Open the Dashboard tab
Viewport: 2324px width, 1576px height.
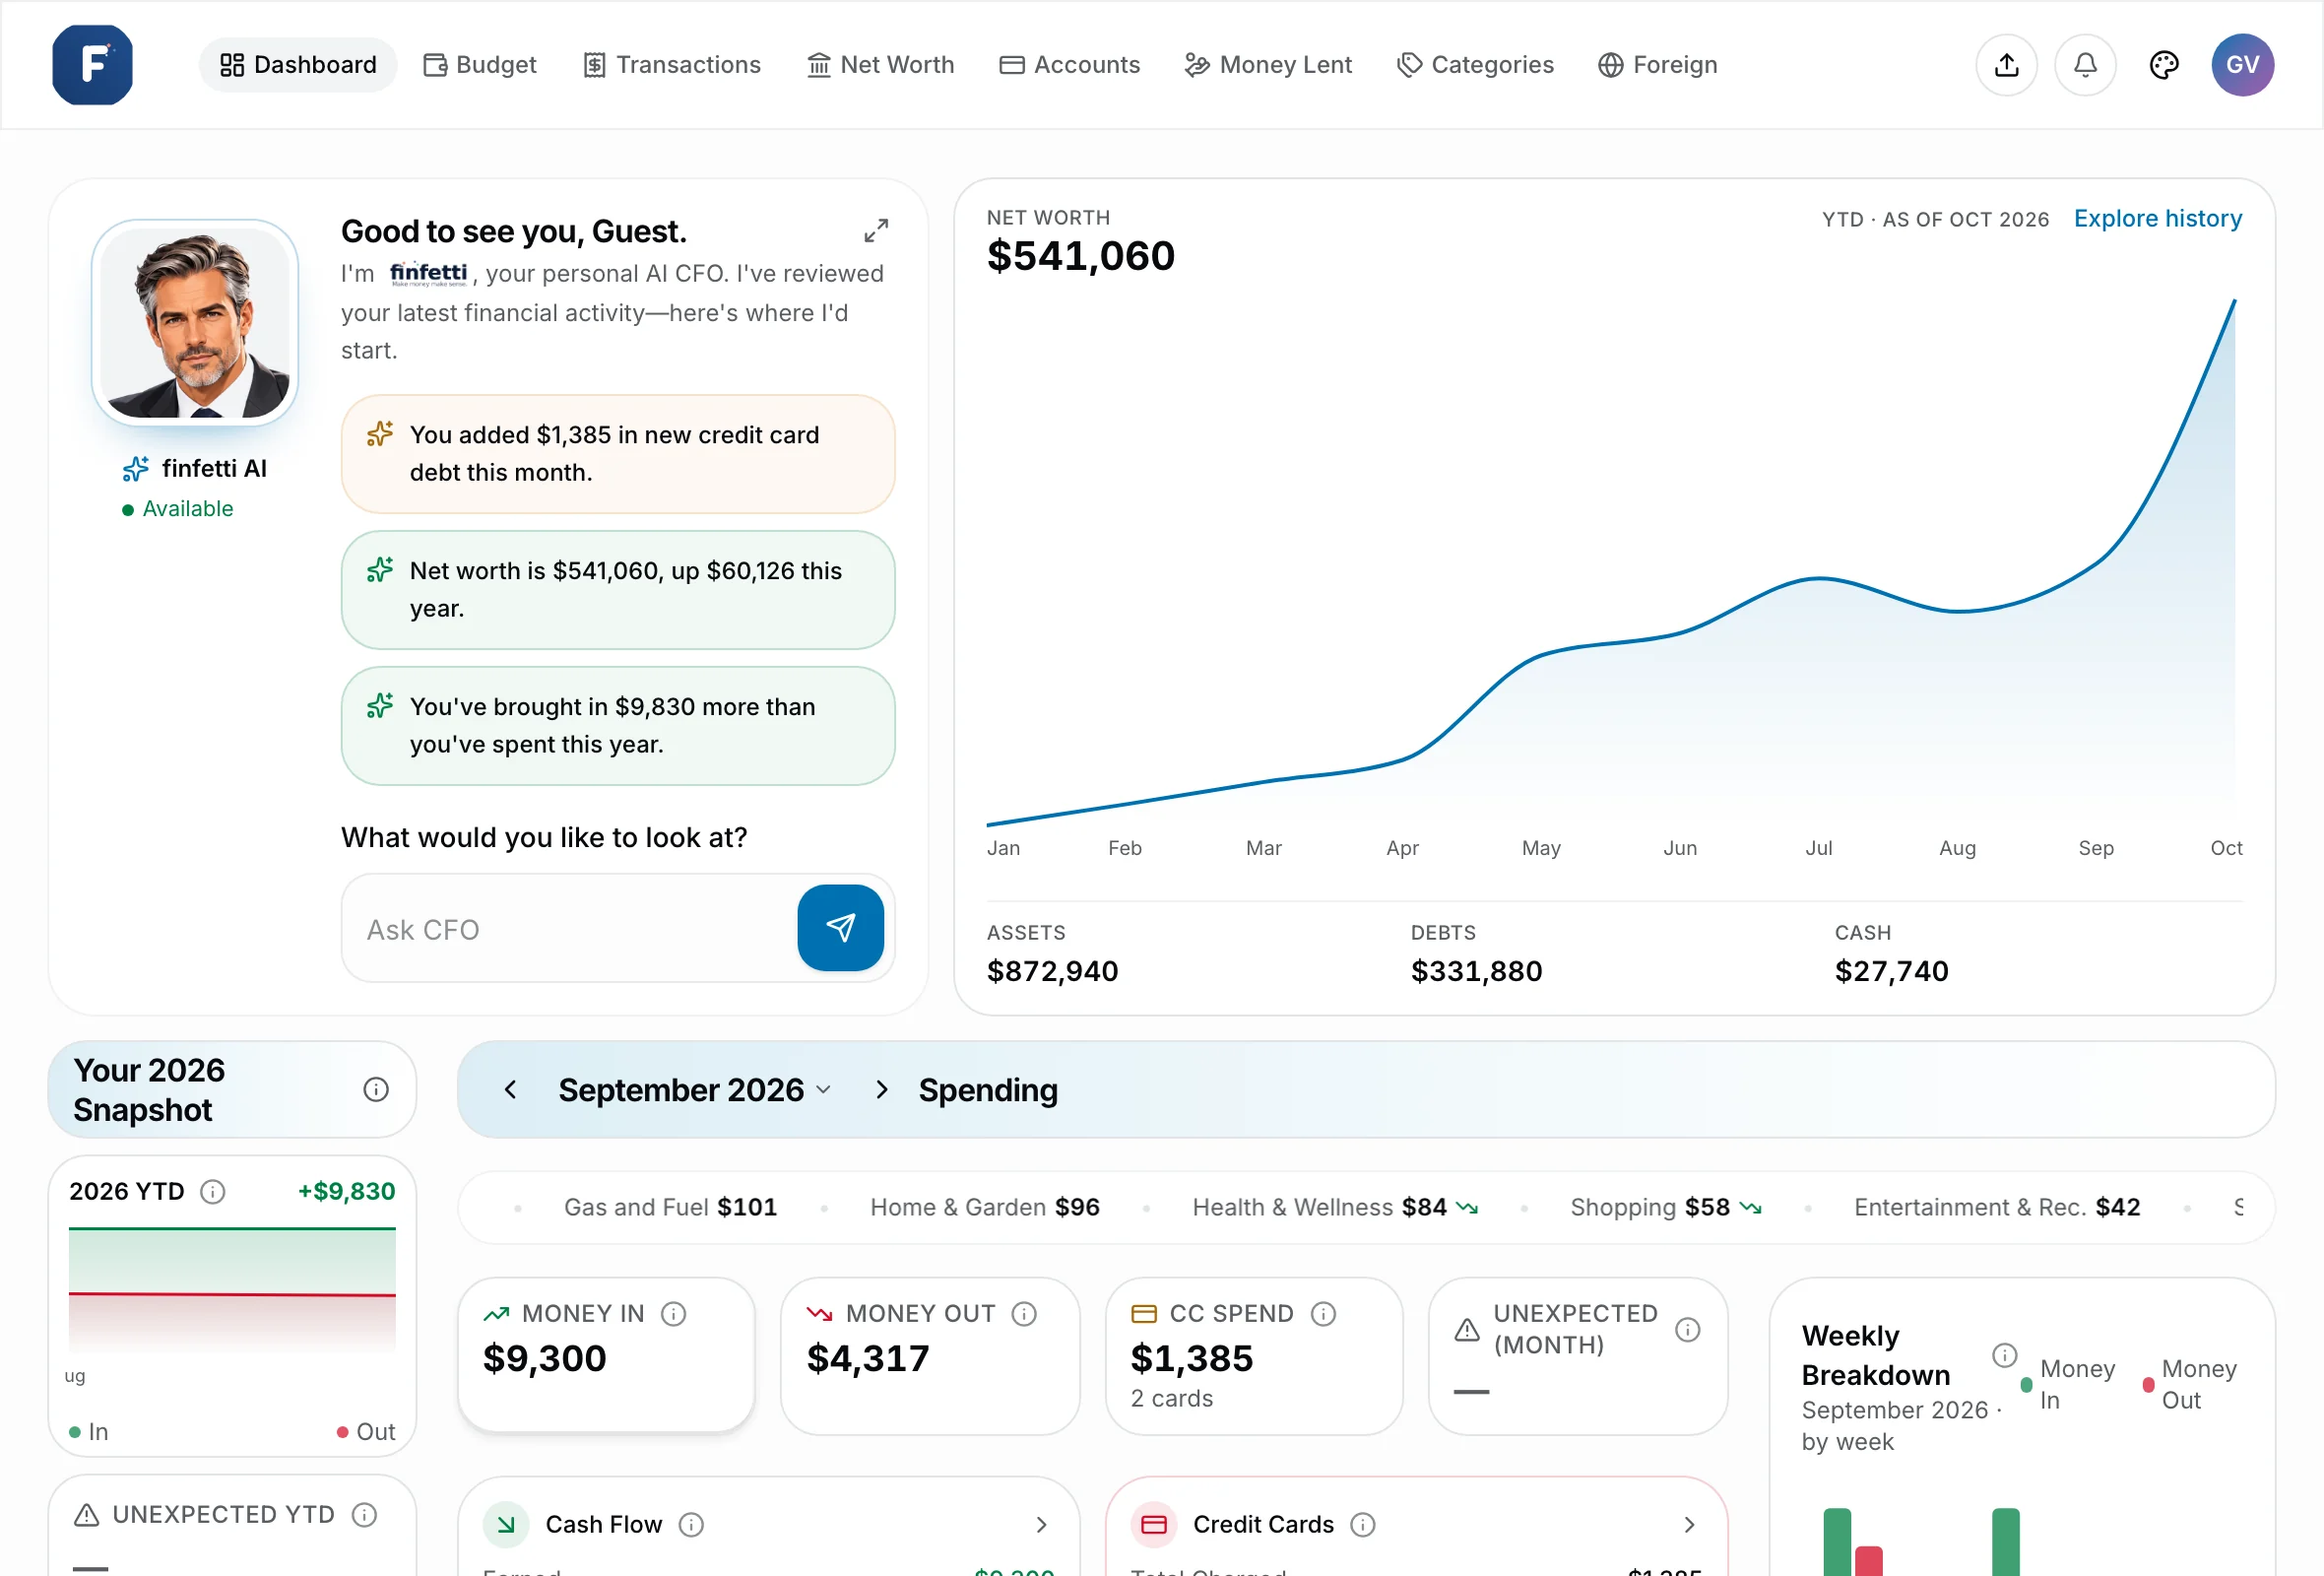point(298,65)
